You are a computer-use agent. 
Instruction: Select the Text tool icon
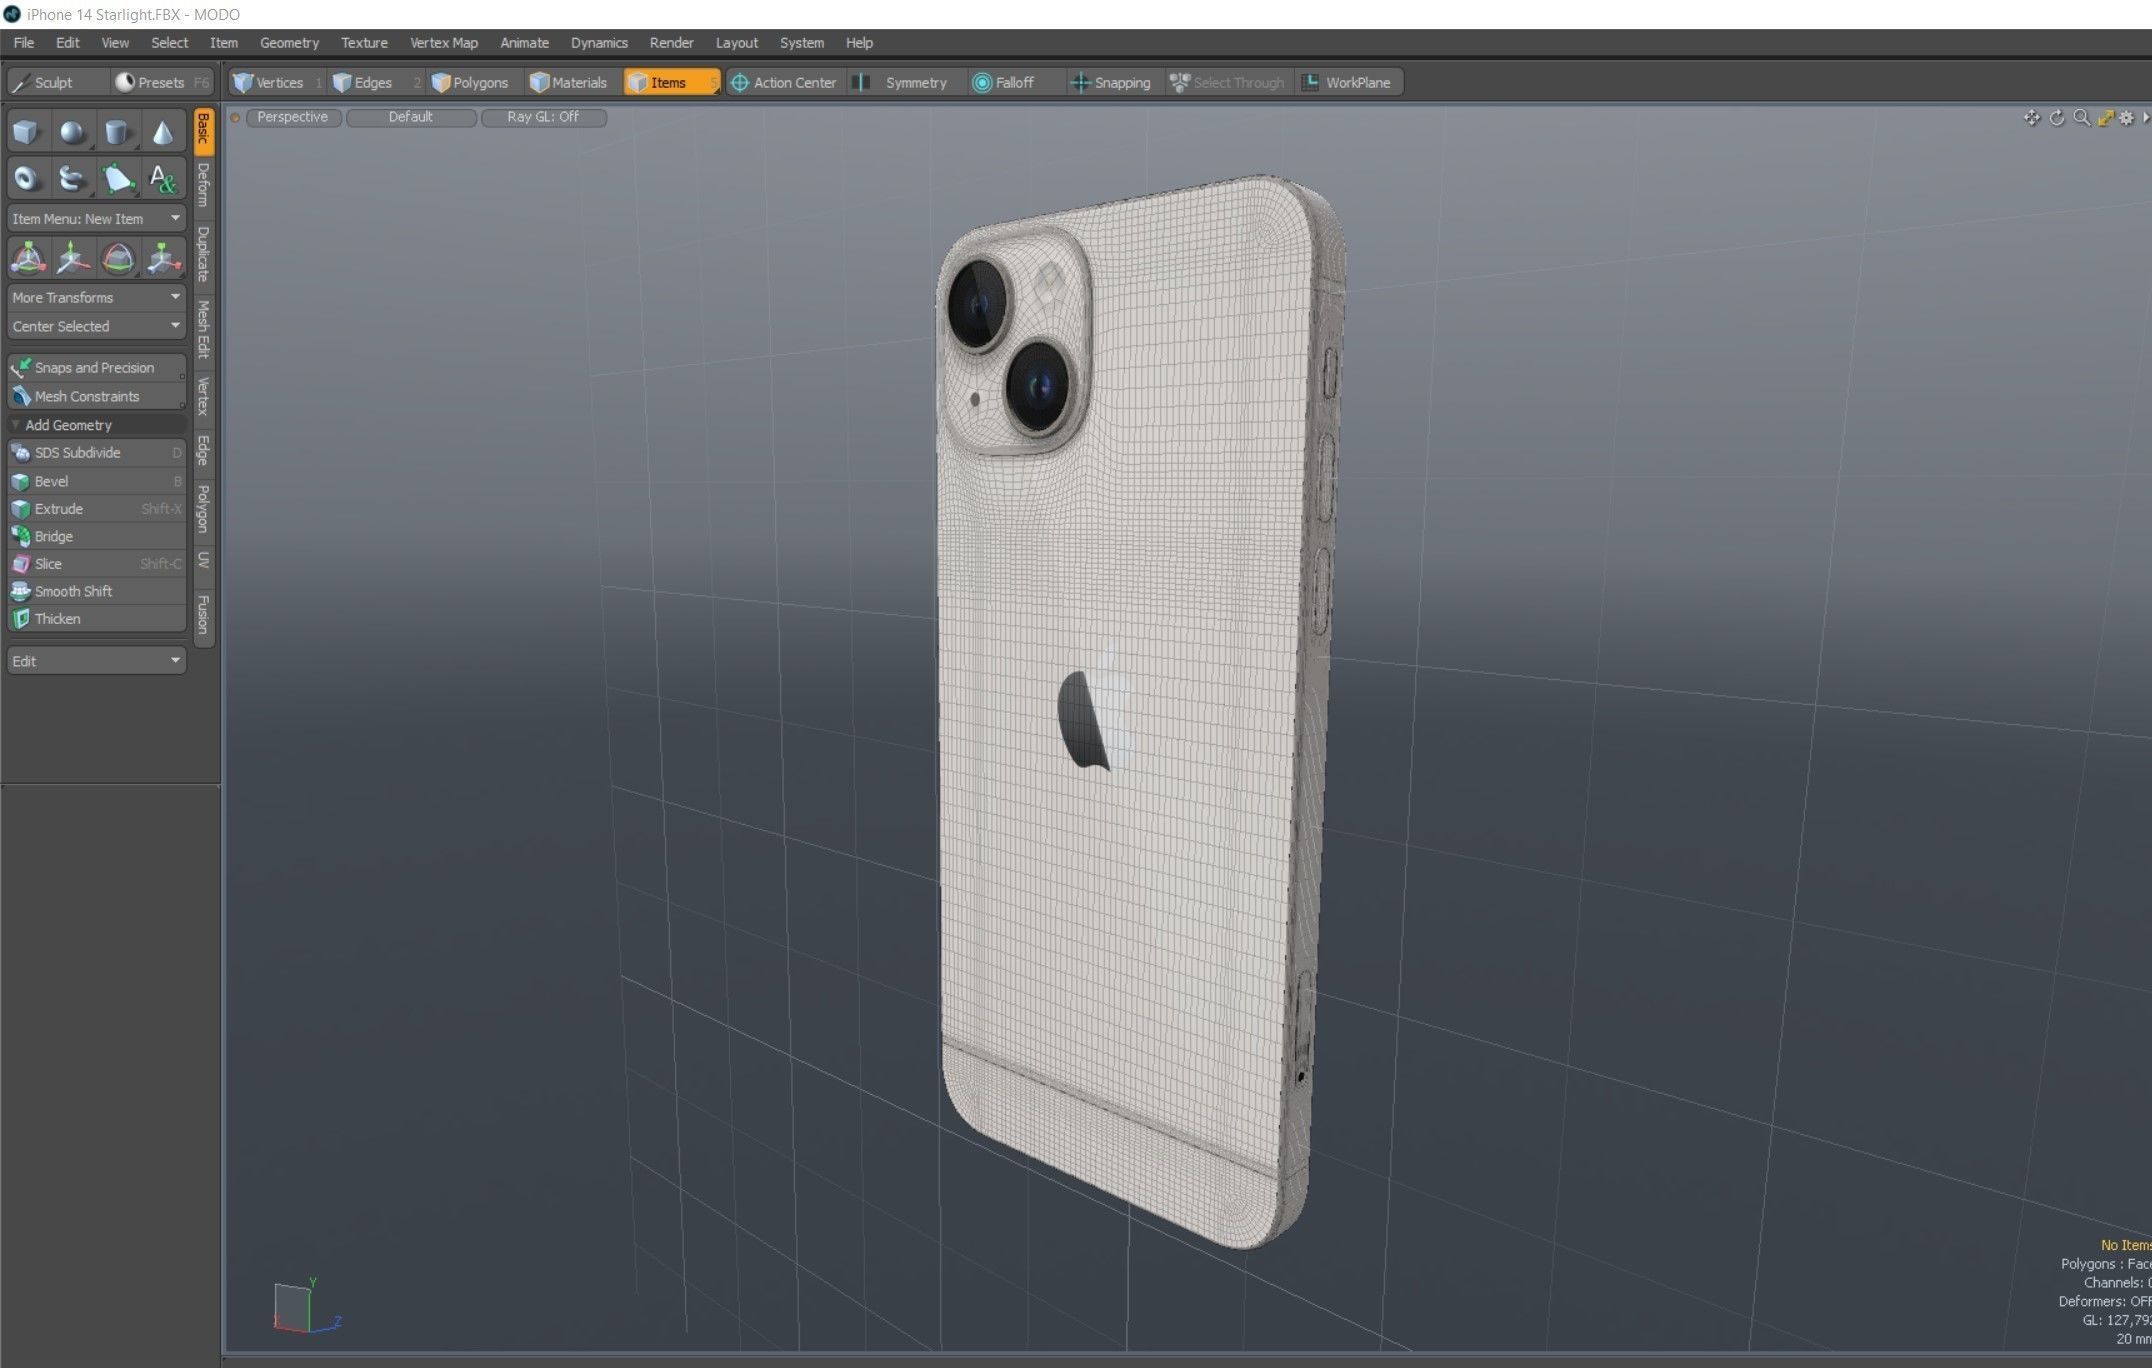coord(162,179)
